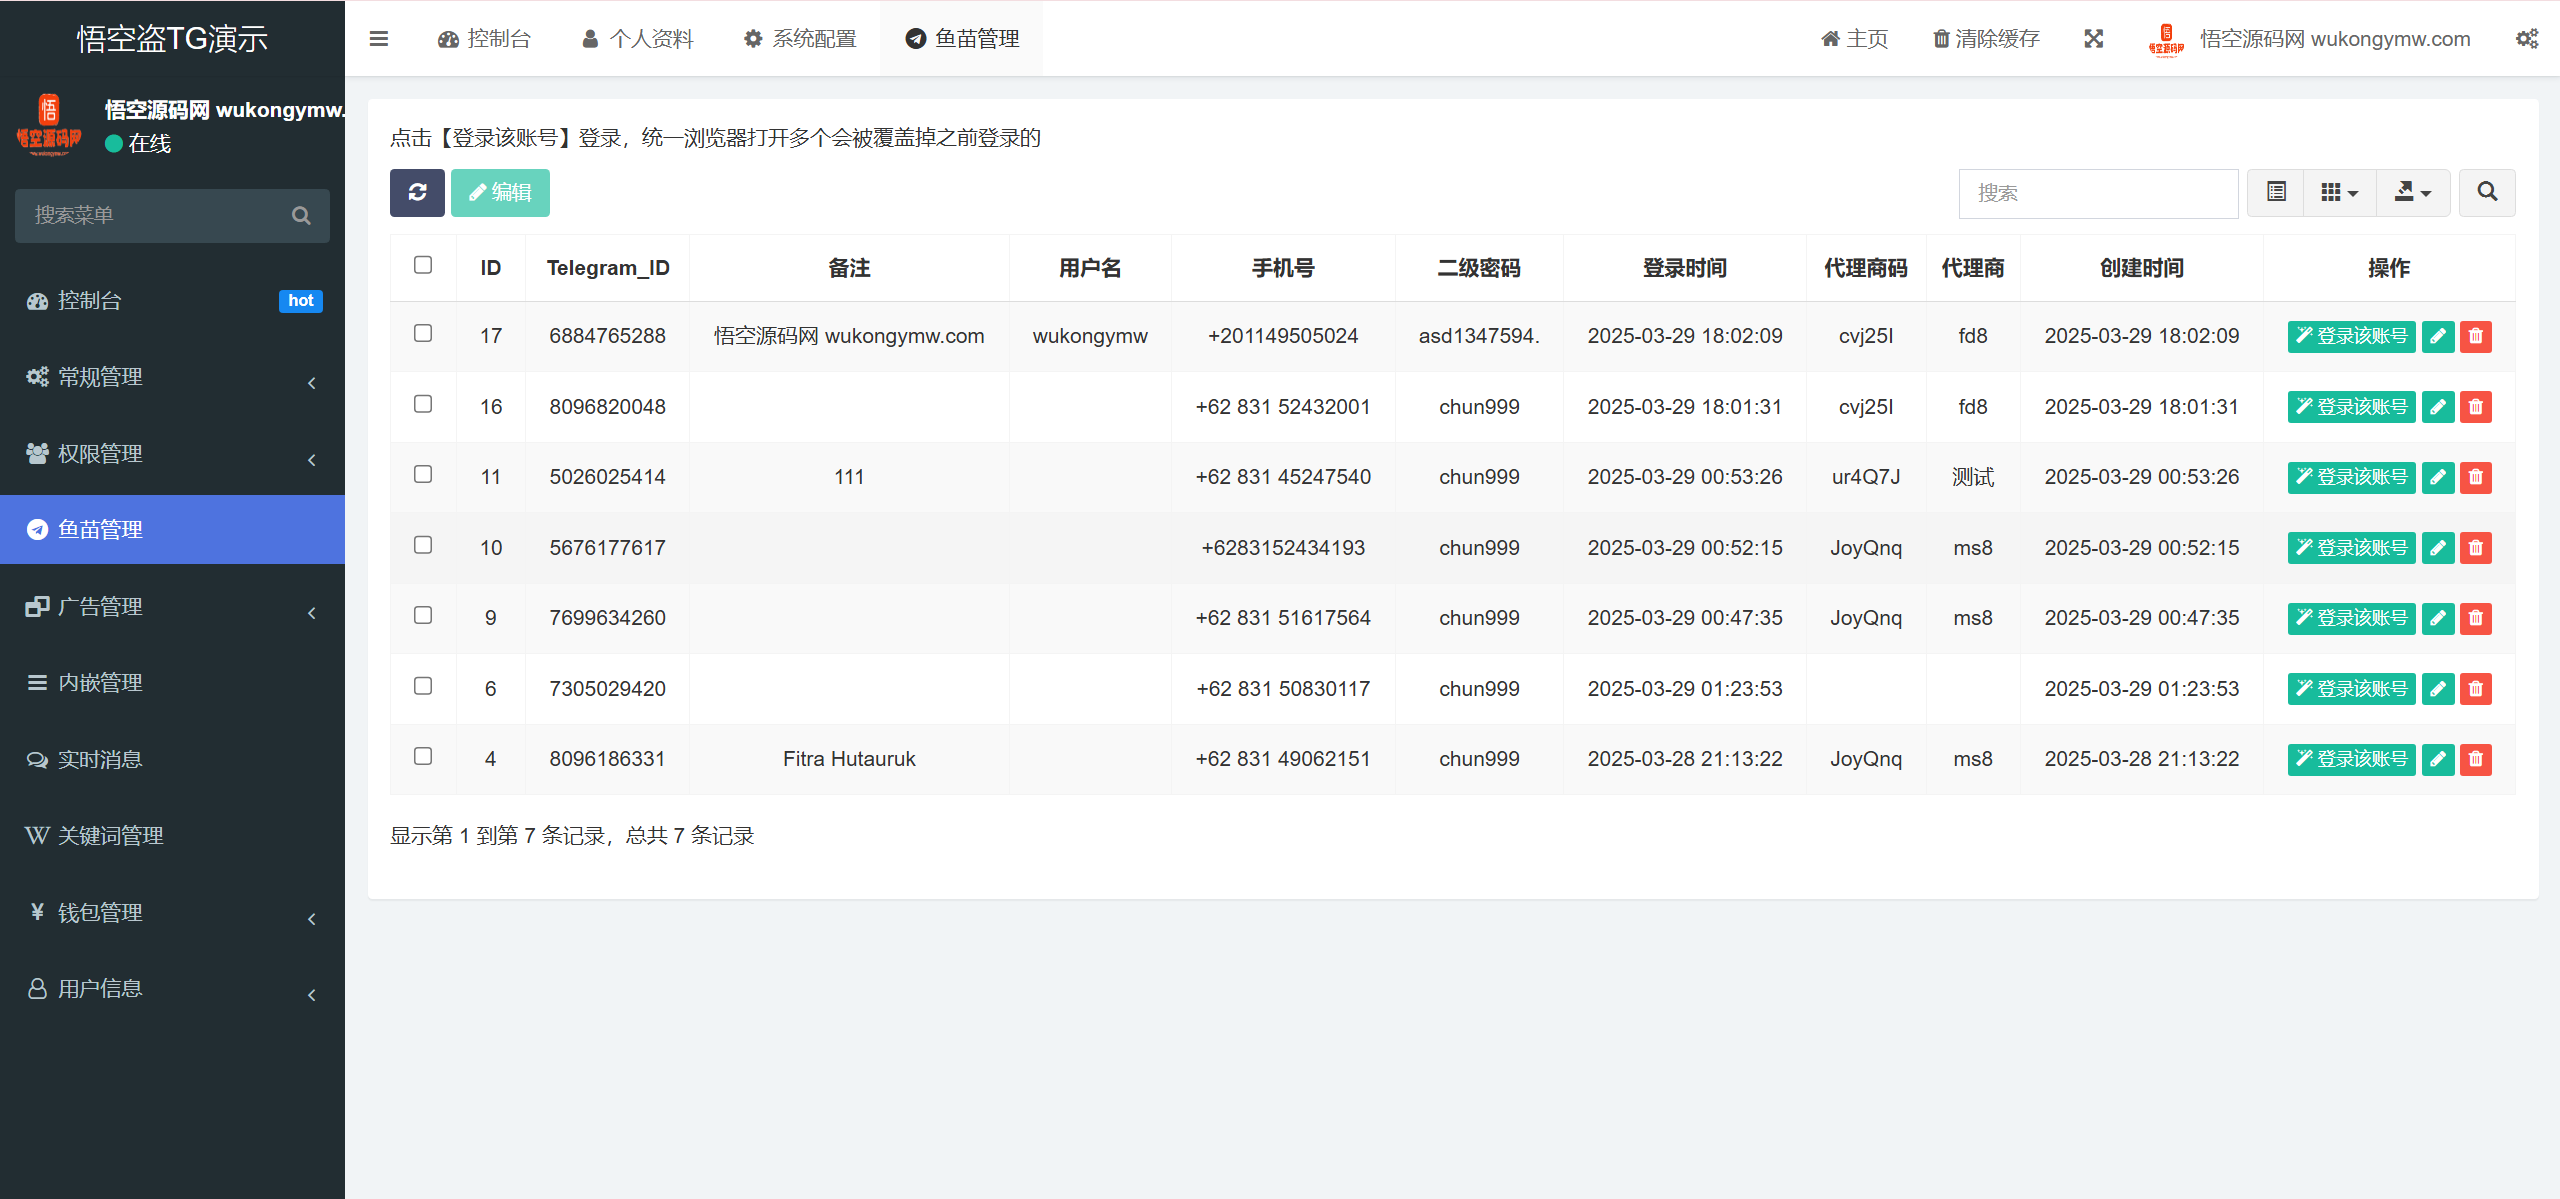This screenshot has width=2560, height=1199.
Task: Check the select-all checkbox in table header
Action: click(x=423, y=264)
